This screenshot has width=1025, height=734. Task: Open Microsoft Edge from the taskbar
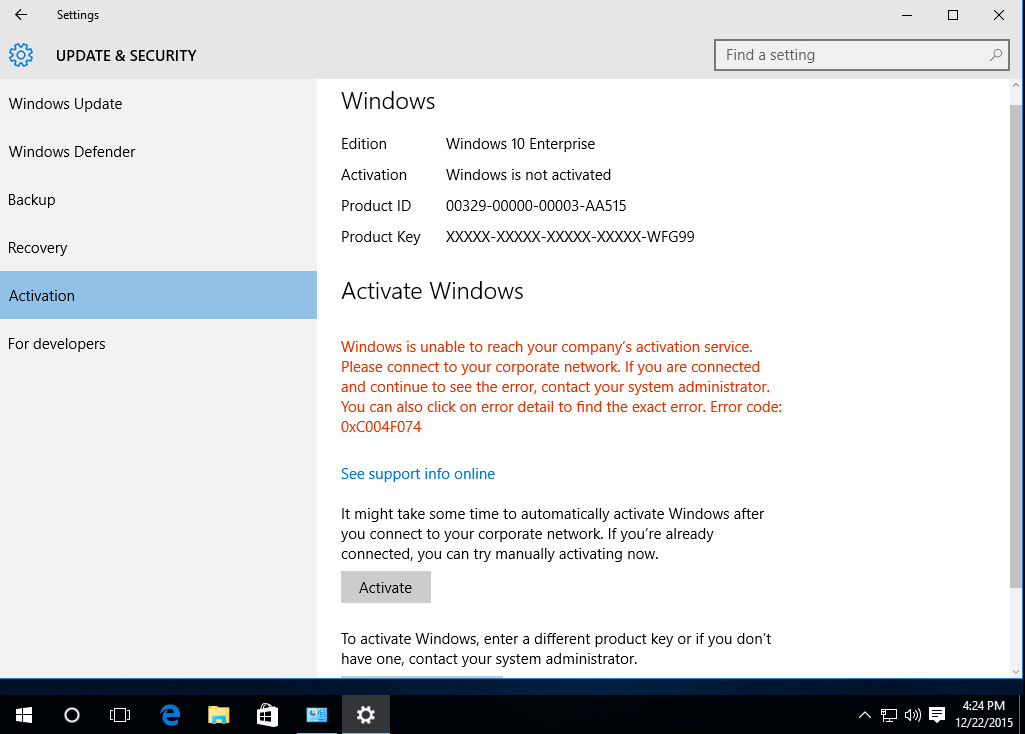click(x=169, y=714)
